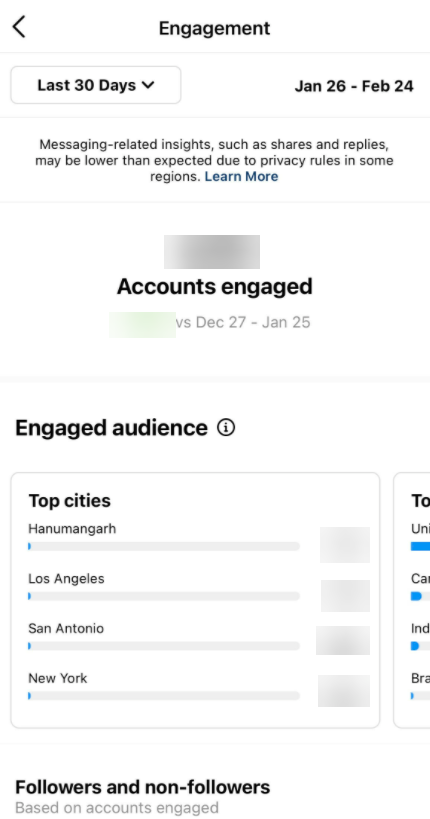The image size is (430, 819).
Task: Click the Engagement page title
Action: click(215, 28)
